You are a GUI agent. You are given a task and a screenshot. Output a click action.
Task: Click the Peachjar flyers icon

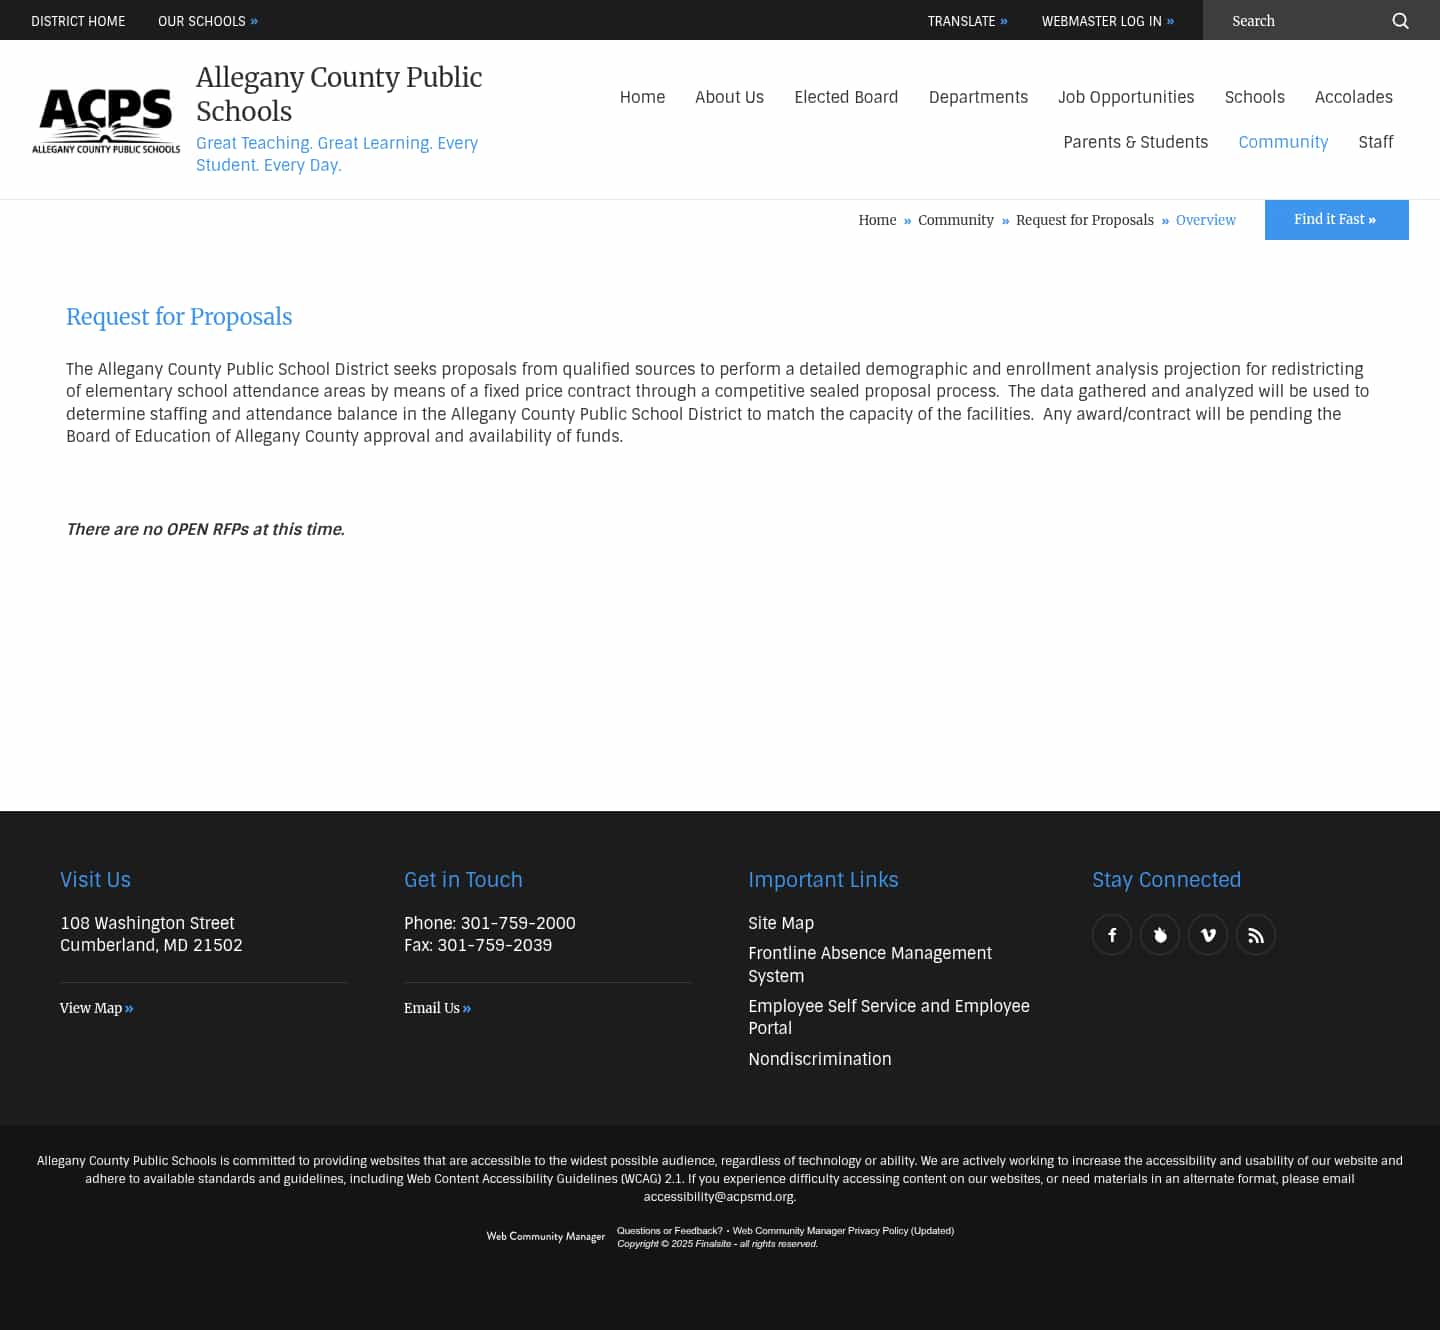[x=1159, y=934]
